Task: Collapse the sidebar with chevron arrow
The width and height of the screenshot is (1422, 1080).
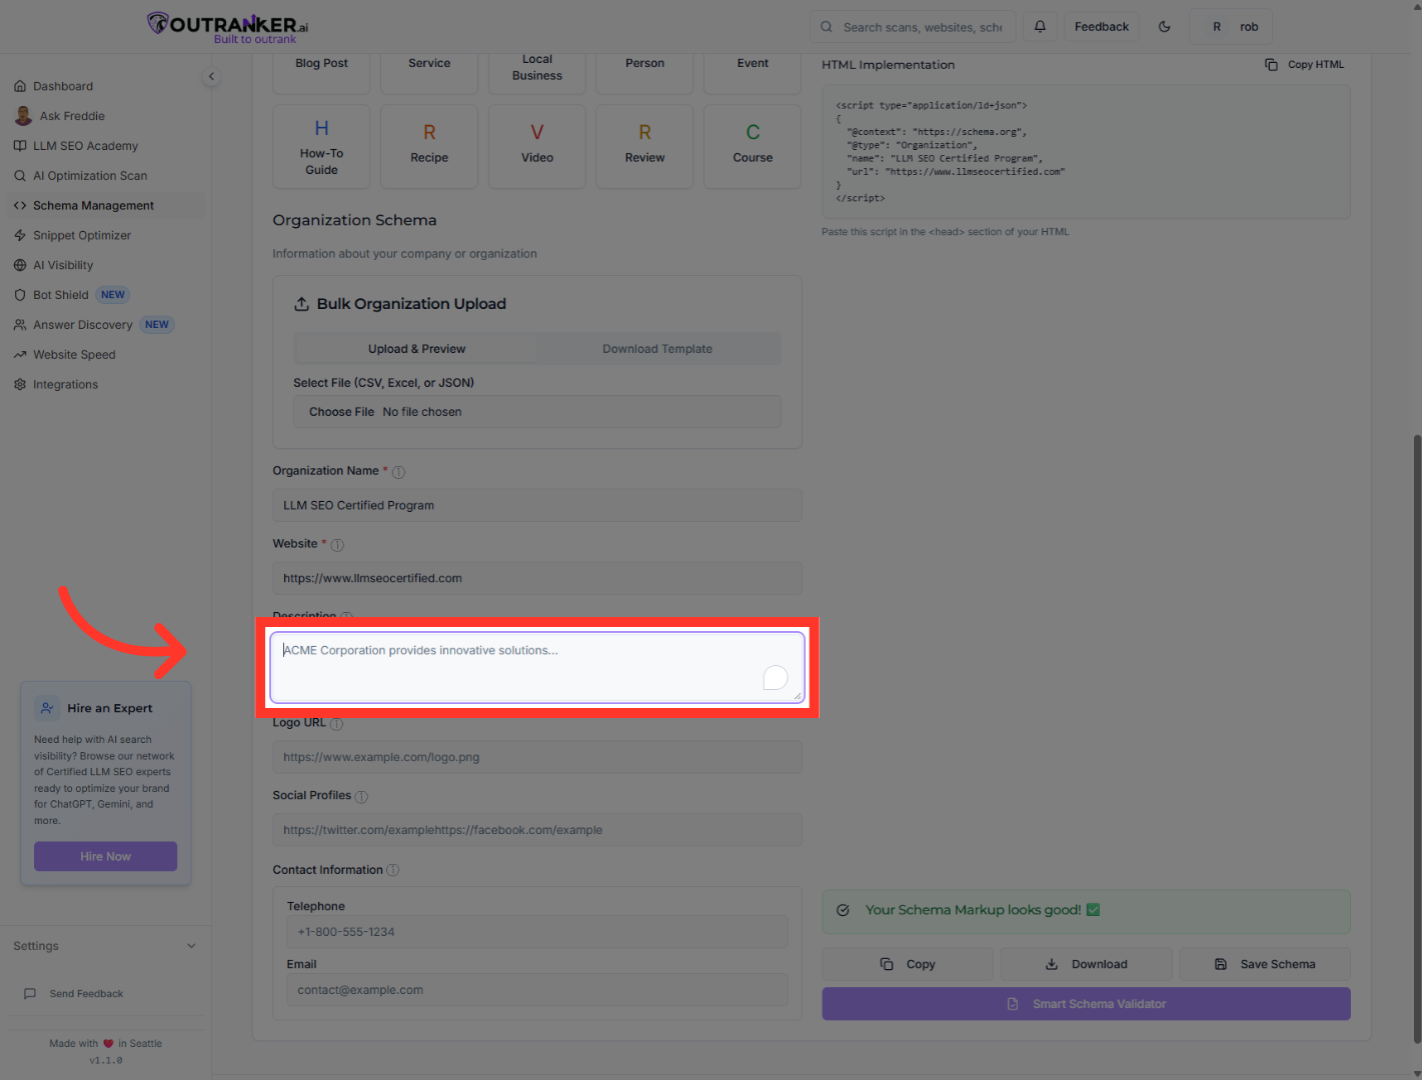Action: coord(211,77)
